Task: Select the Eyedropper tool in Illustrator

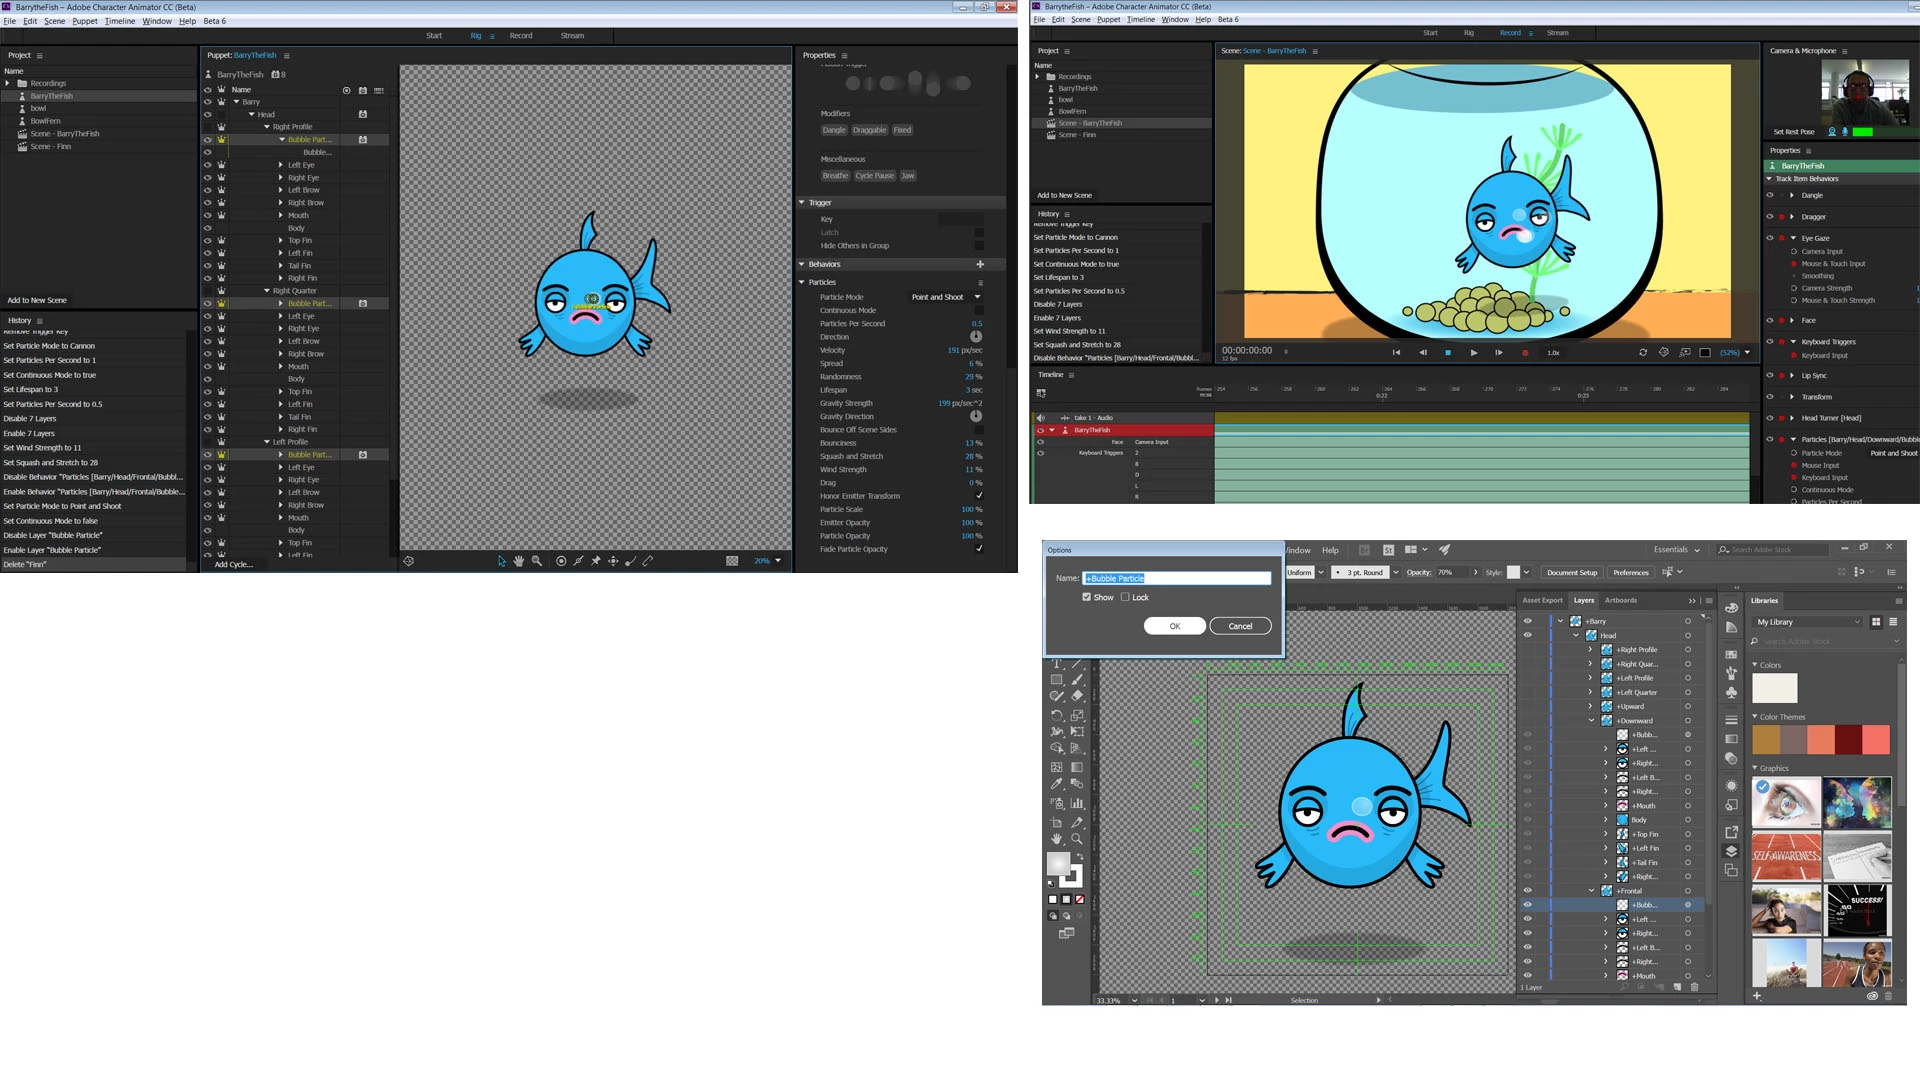Action: tap(1056, 784)
